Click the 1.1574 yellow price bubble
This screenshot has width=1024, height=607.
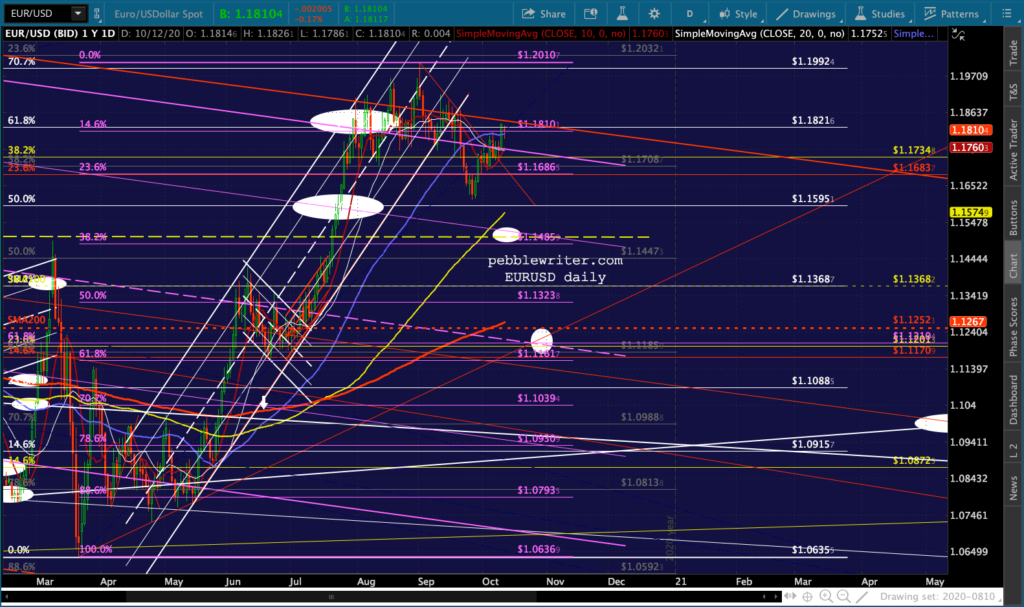click(x=970, y=212)
